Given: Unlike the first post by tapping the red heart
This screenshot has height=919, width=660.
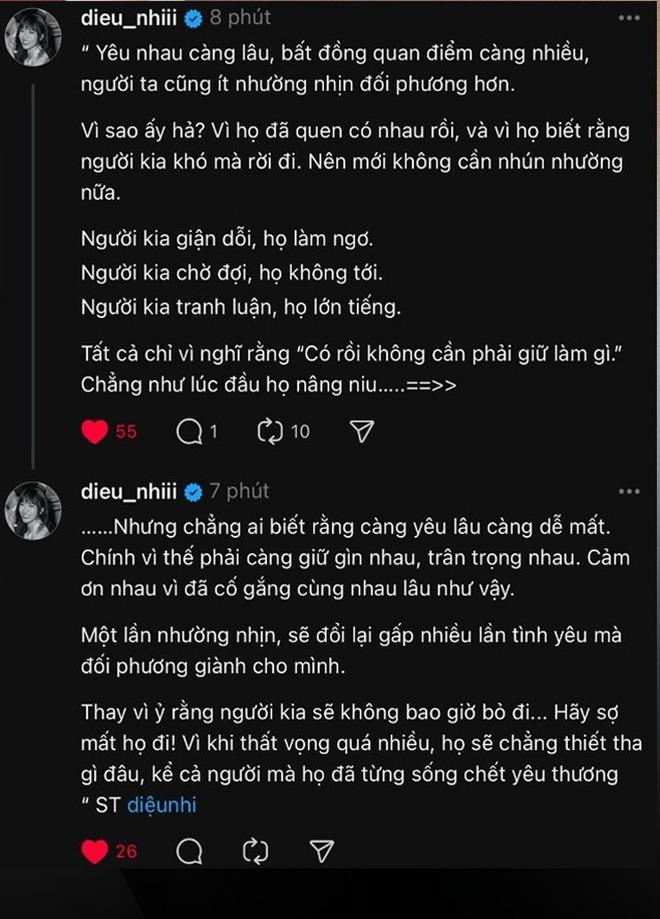Looking at the screenshot, I should pos(94,431).
